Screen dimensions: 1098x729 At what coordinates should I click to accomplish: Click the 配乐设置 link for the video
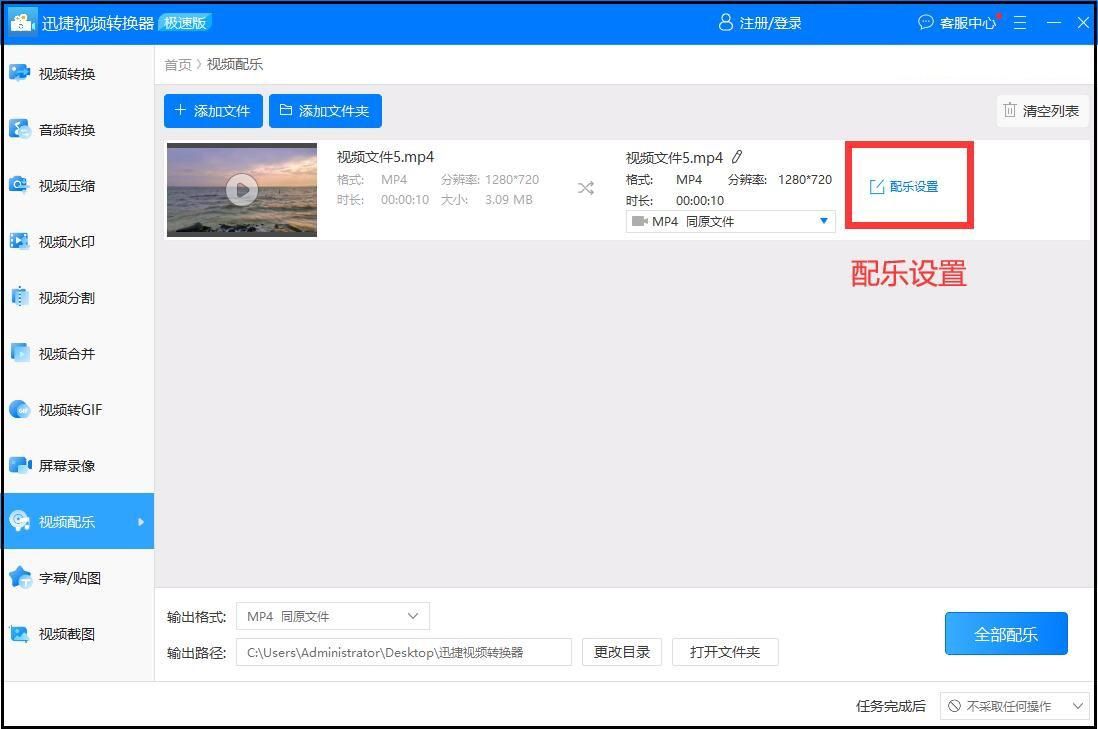pyautogui.click(x=908, y=185)
